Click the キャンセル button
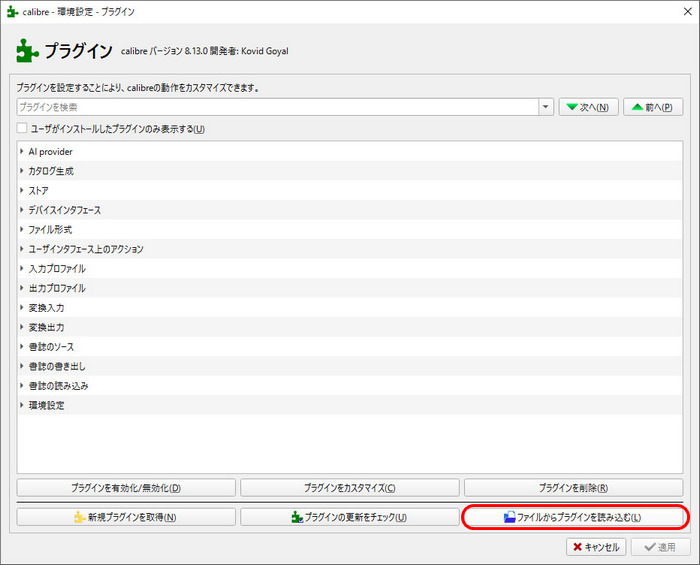Screen dimensions: 700x565 pyautogui.click(x=596, y=547)
